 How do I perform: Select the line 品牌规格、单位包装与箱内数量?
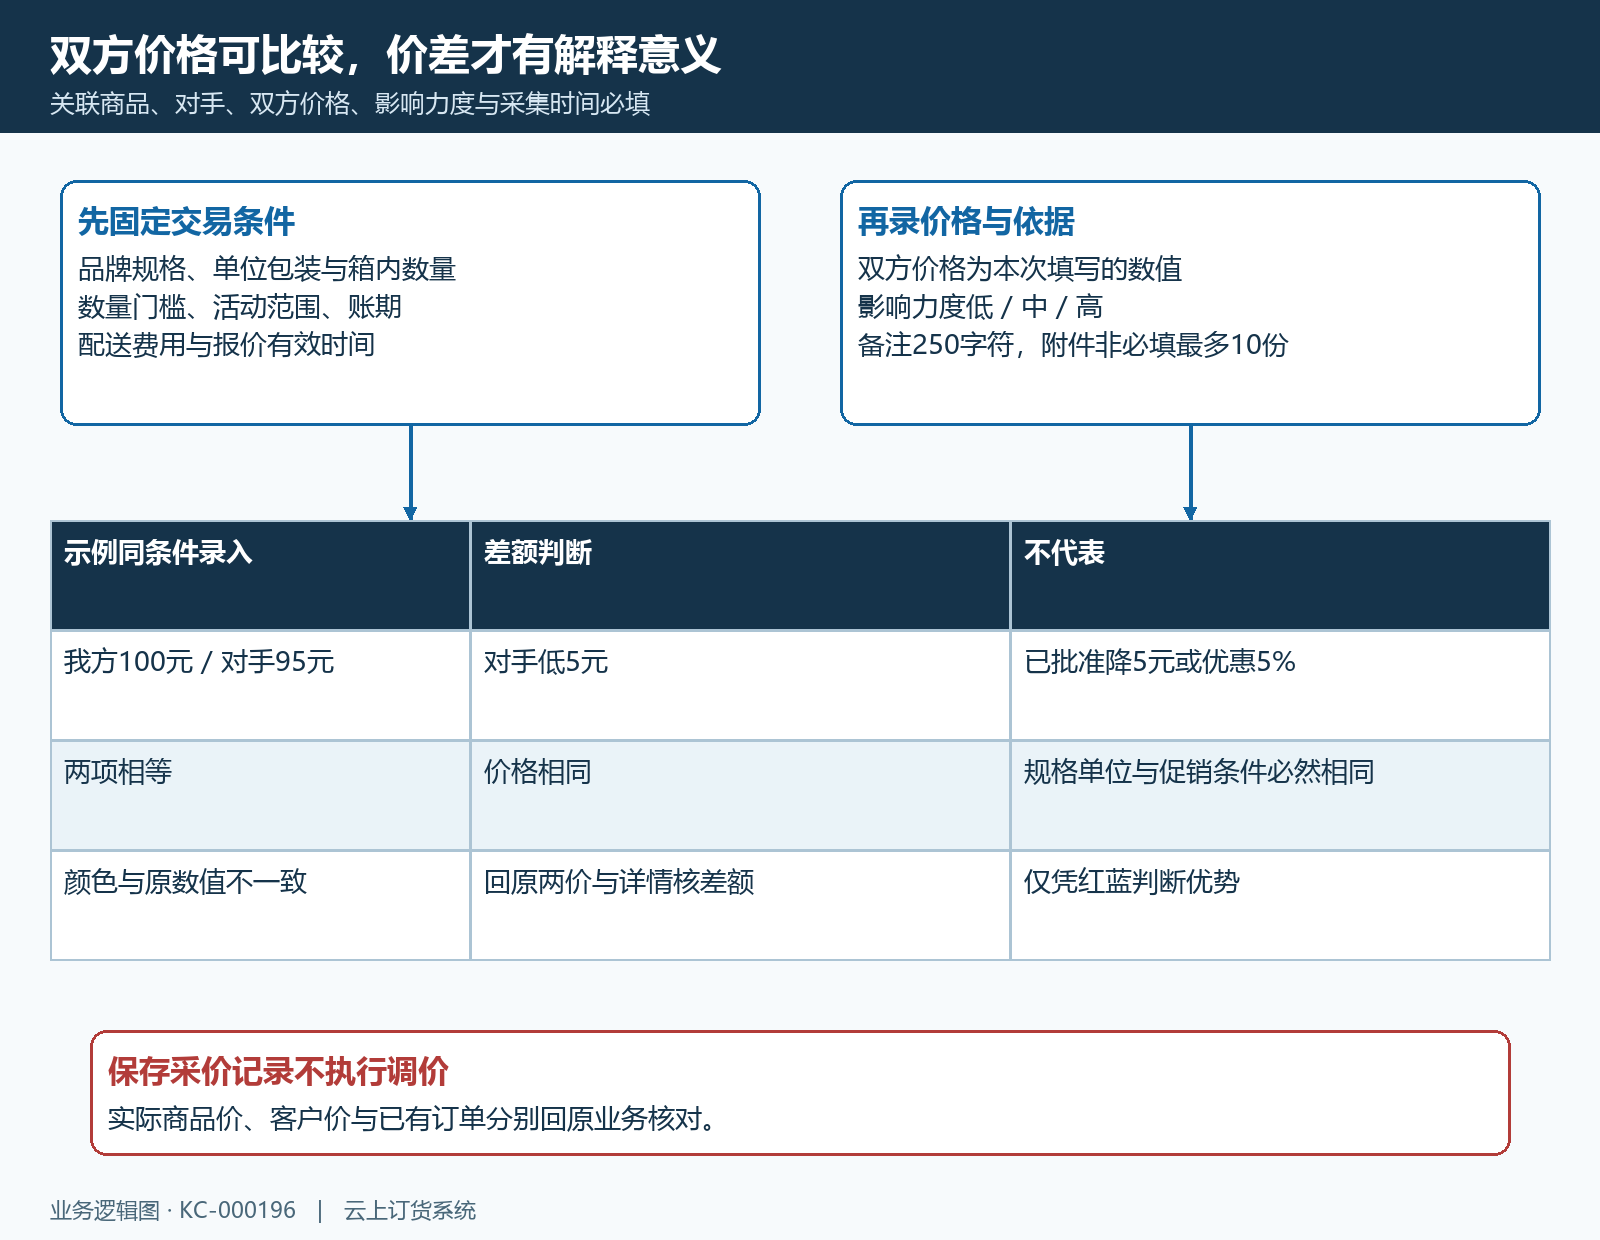pyautogui.click(x=267, y=269)
